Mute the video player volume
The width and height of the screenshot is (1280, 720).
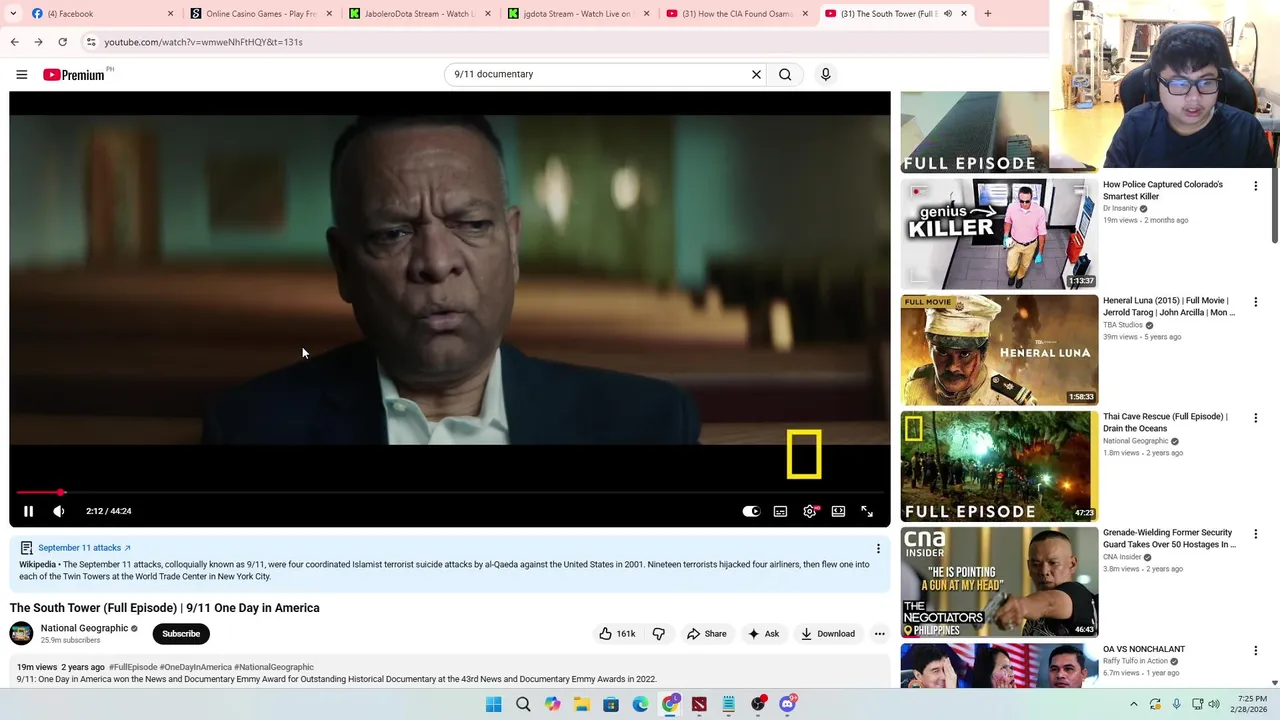pyautogui.click(x=59, y=511)
